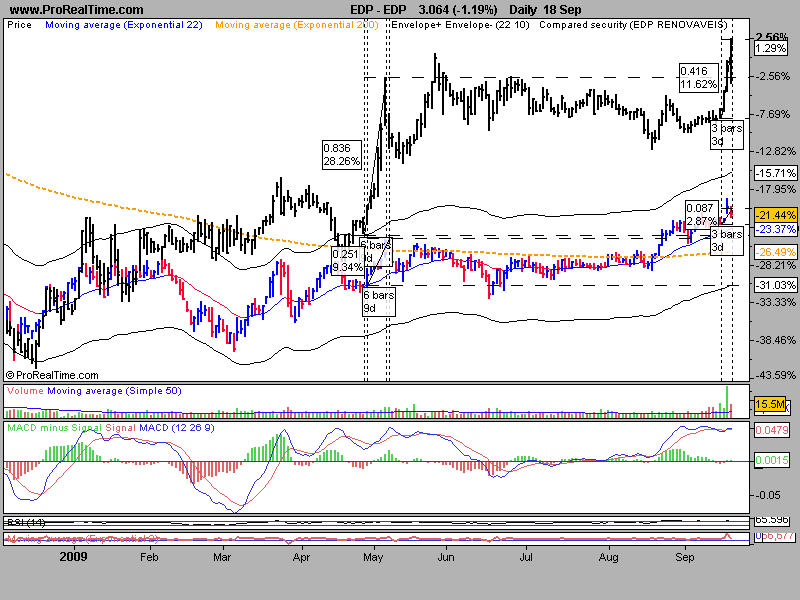Click the Aug month label
Screen dimensions: 800x600
click(608, 557)
